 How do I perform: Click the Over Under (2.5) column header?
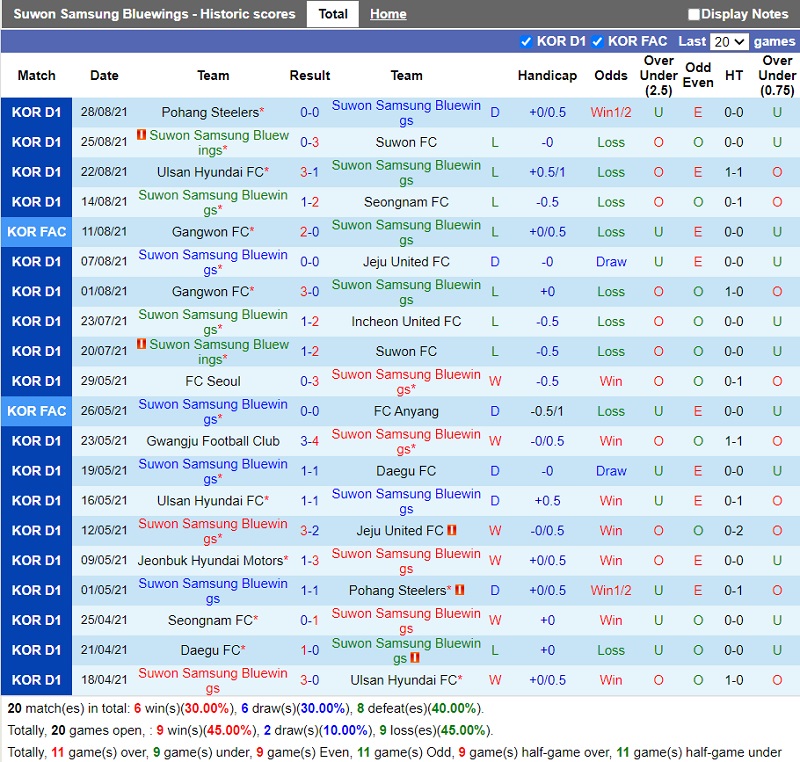click(x=658, y=75)
